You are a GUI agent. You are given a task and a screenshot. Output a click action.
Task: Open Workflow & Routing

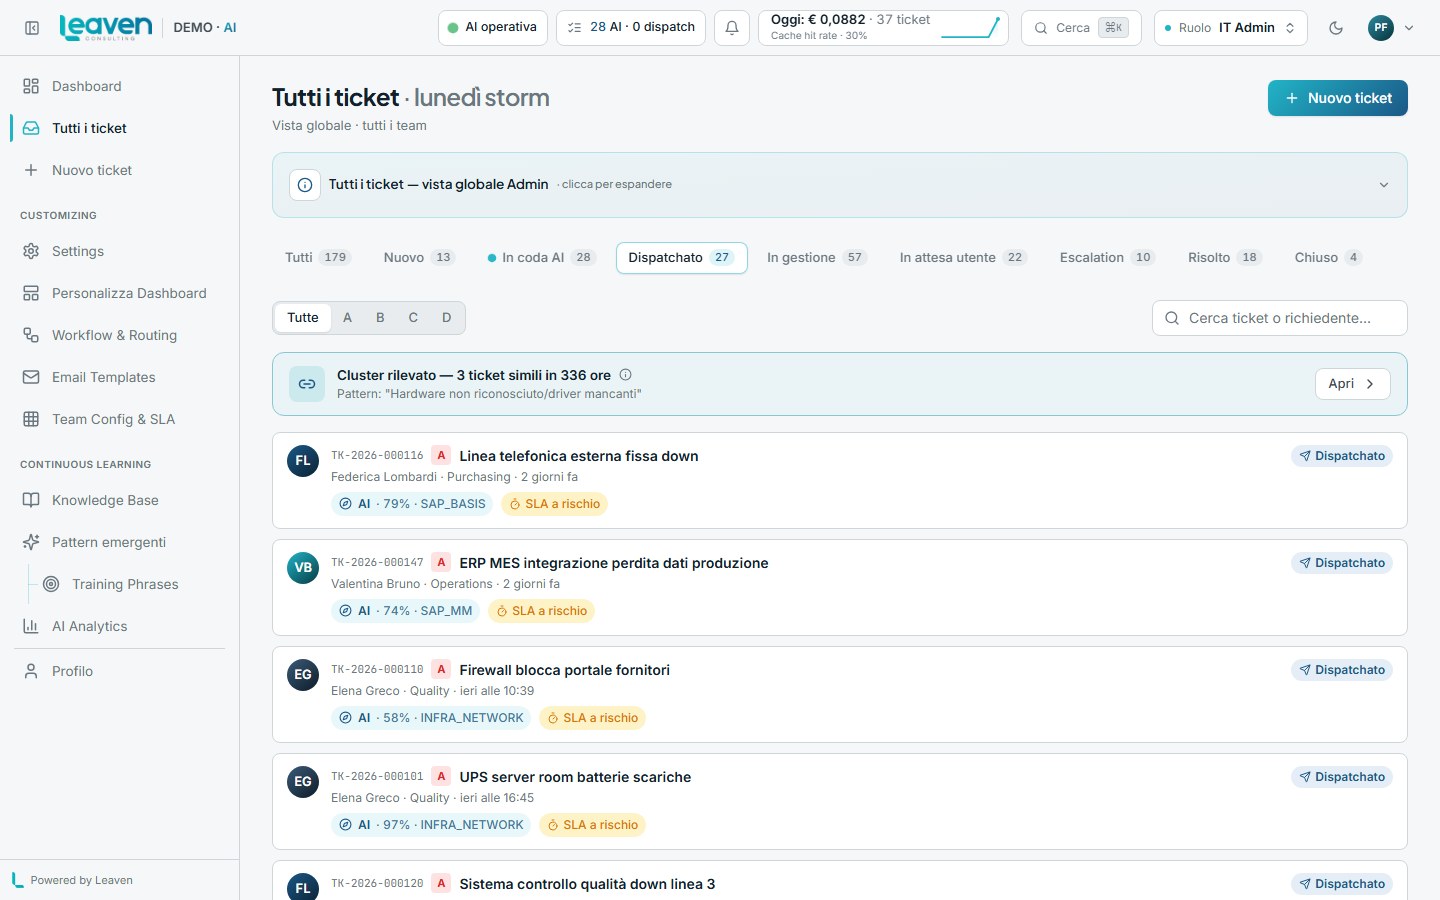[x=120, y=335]
